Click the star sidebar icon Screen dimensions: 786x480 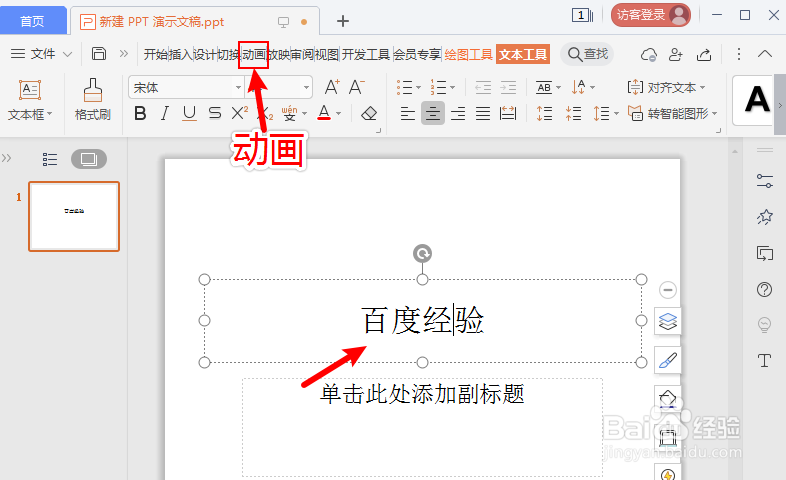764,217
